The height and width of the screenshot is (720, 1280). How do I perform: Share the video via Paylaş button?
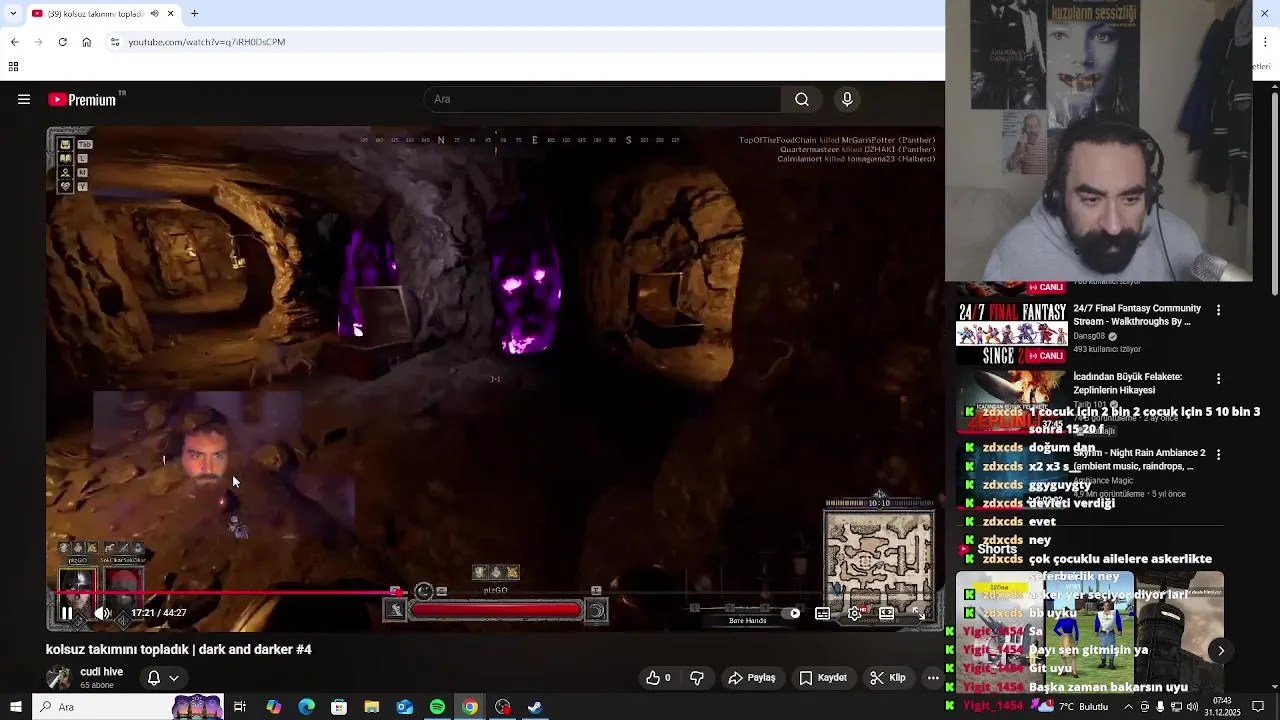coord(752,677)
